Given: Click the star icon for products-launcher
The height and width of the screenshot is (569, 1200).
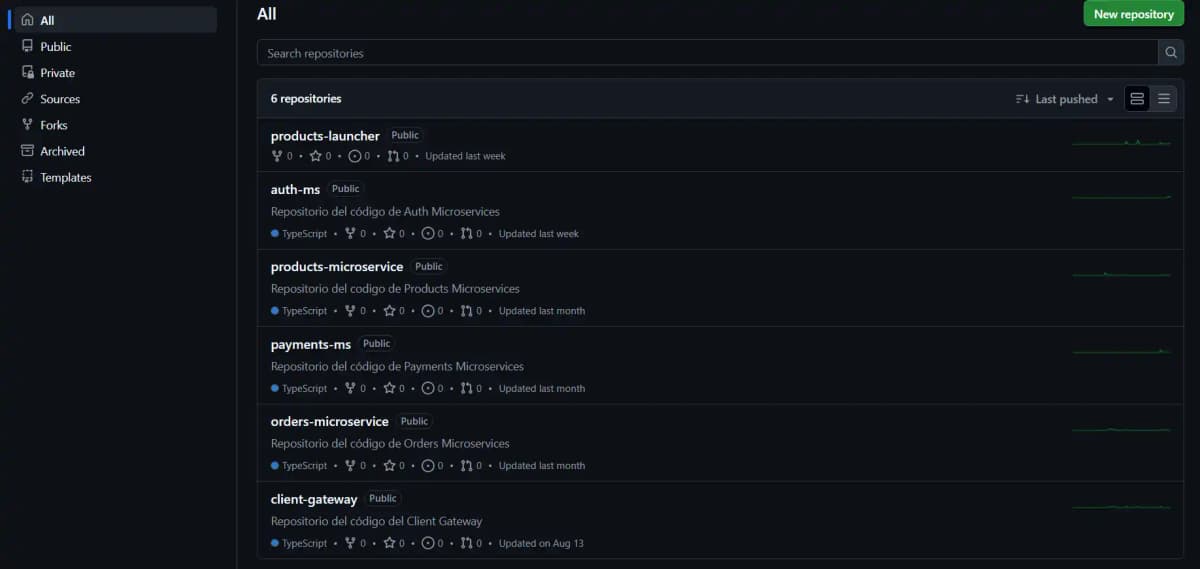Looking at the screenshot, I should [x=315, y=156].
